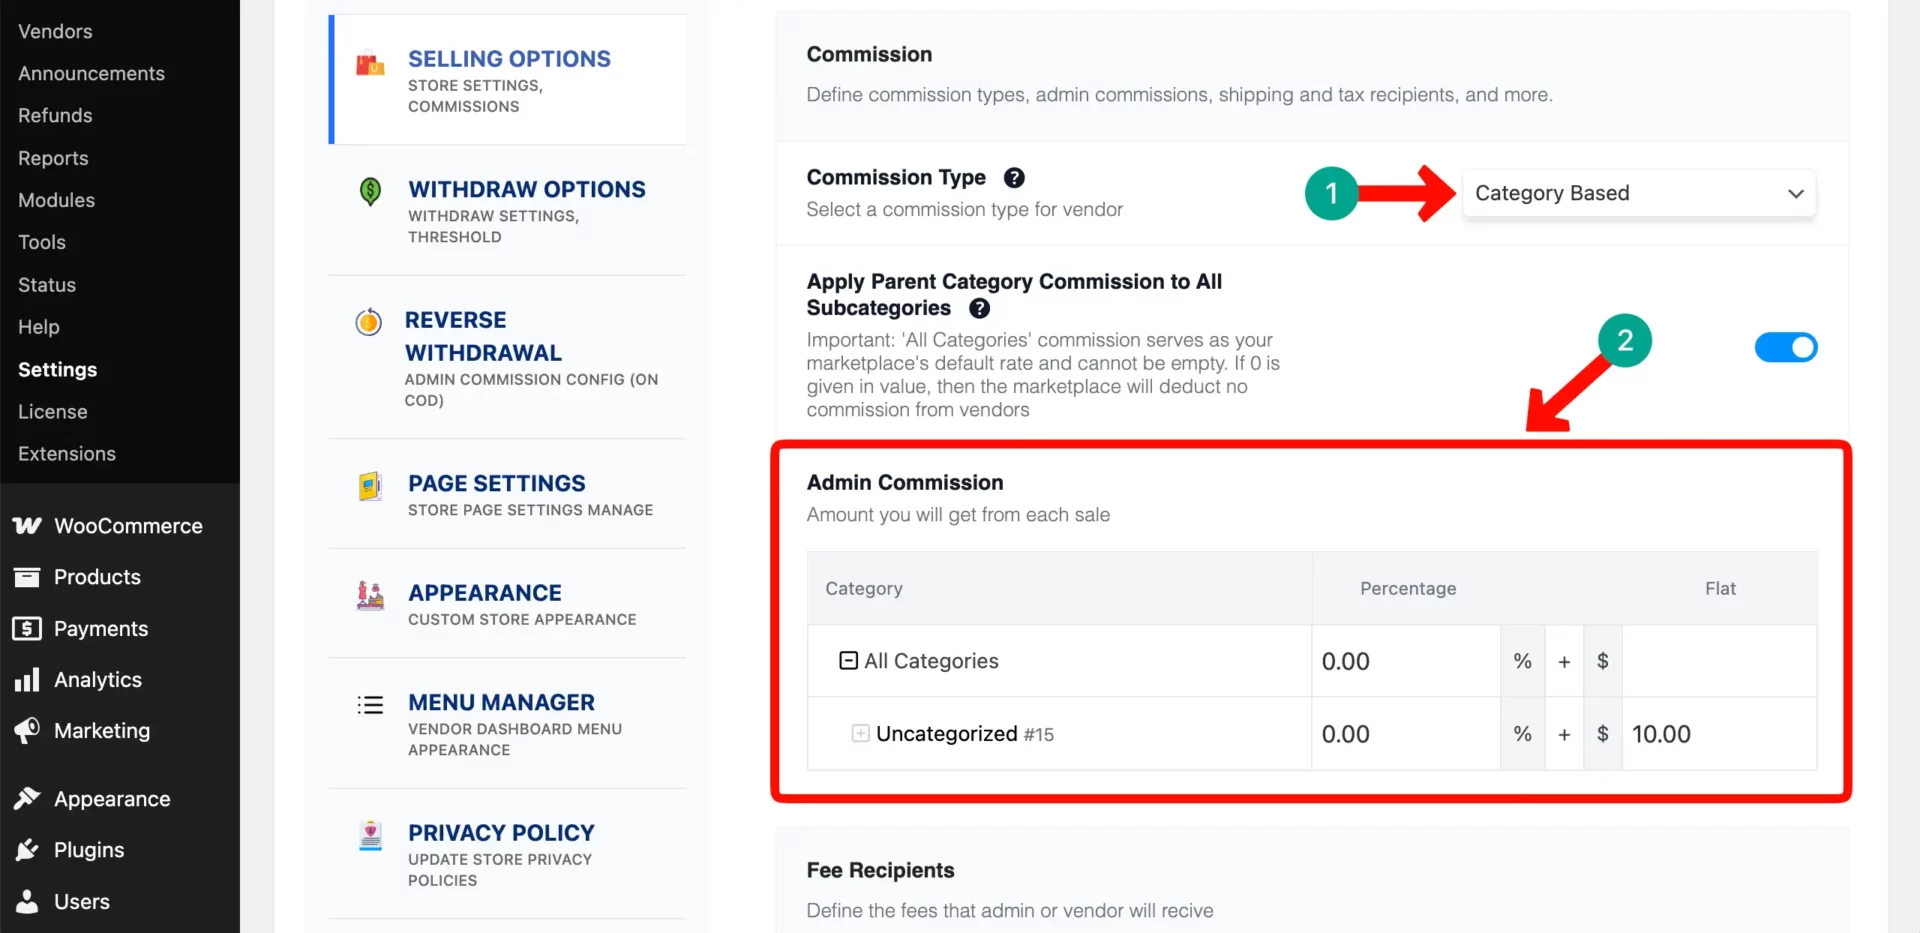
Task: Click the Users person icon
Action: [x=27, y=901]
